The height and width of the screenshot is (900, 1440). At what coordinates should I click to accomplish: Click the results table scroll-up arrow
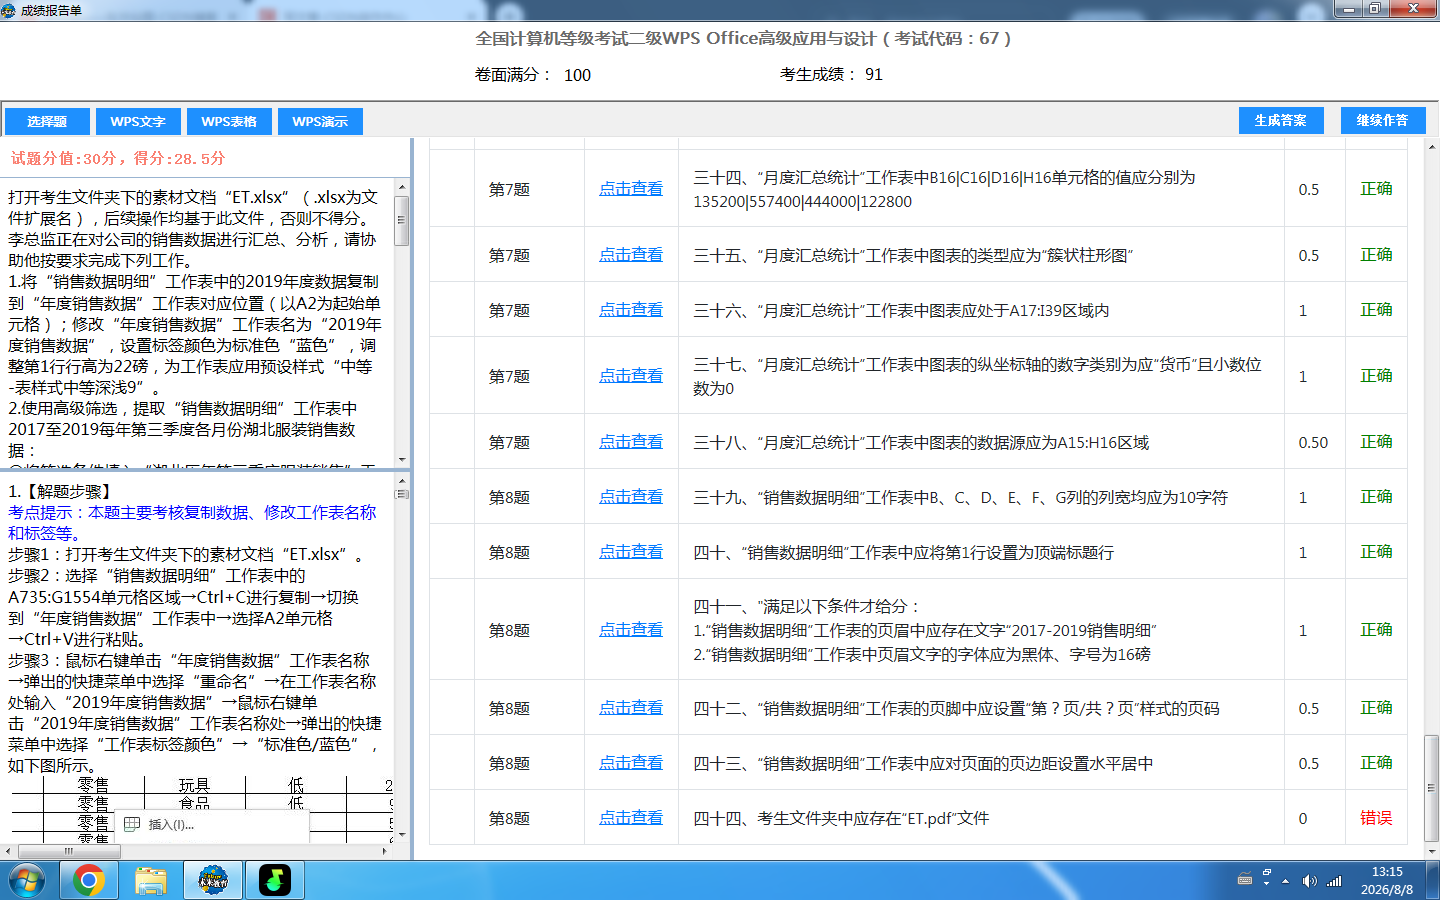tap(1432, 146)
